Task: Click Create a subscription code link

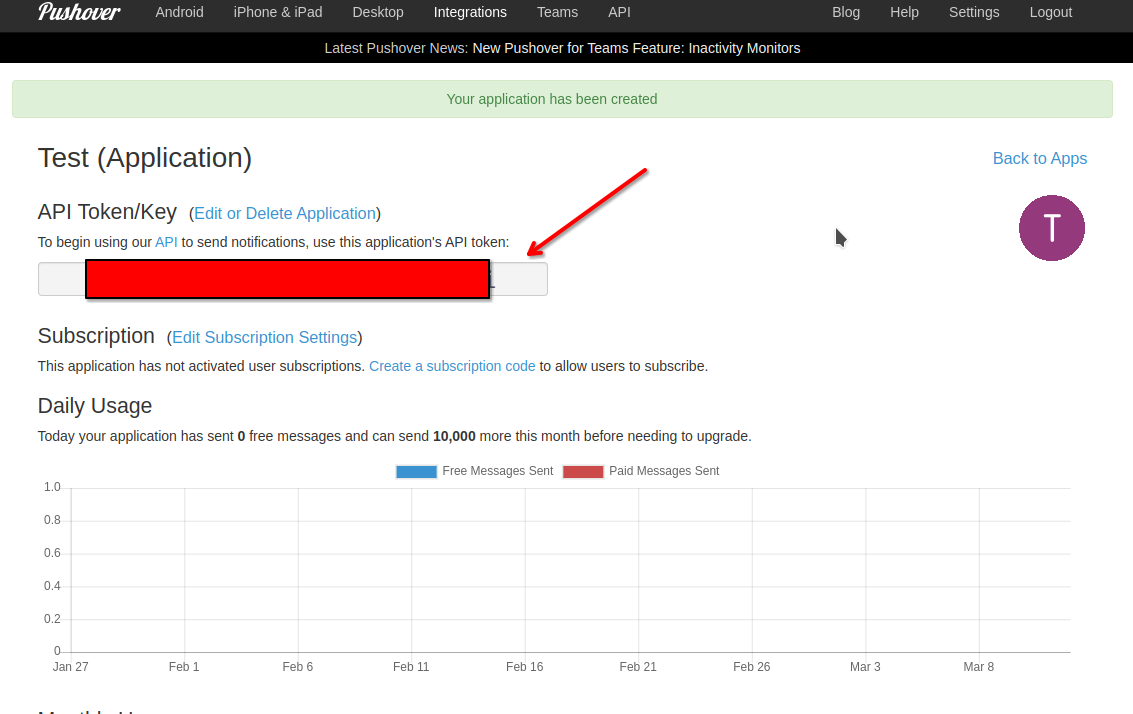Action: click(x=452, y=366)
